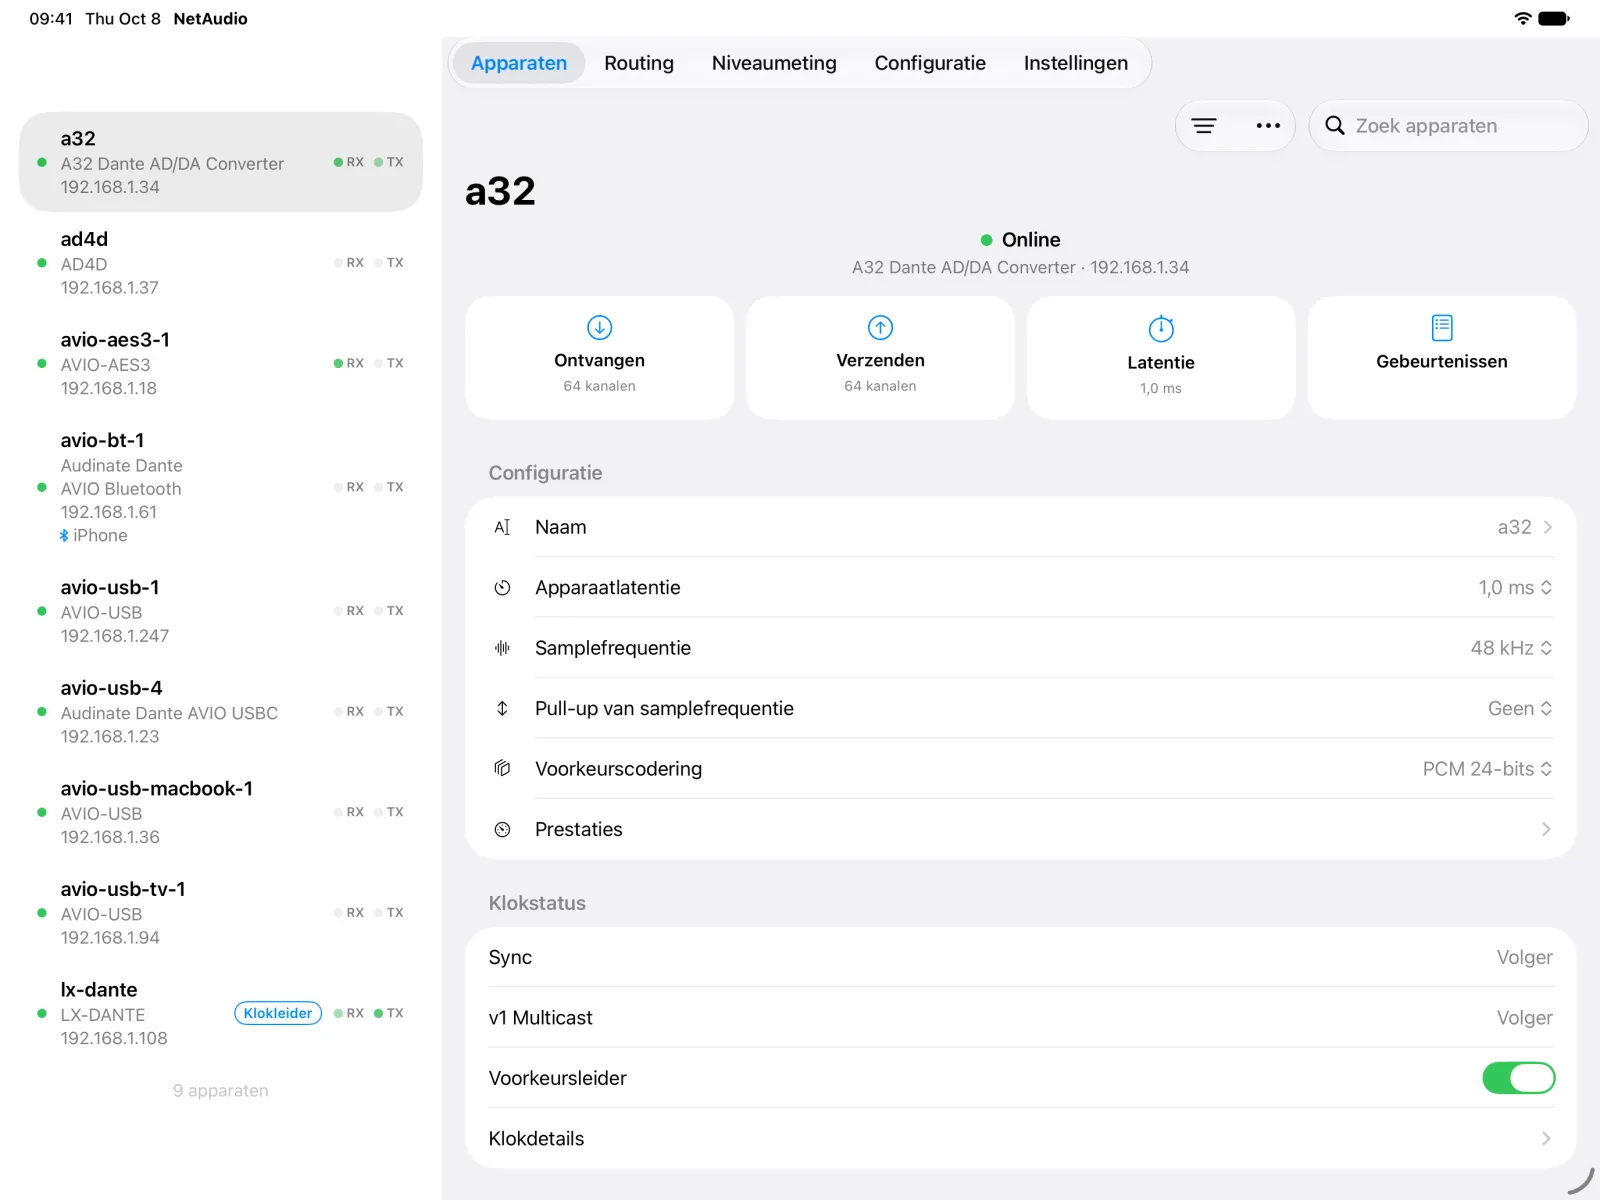Screen dimensions: 1600x1200
Task: Click the Voorkeurscodering cube icon
Action: pyautogui.click(x=502, y=769)
